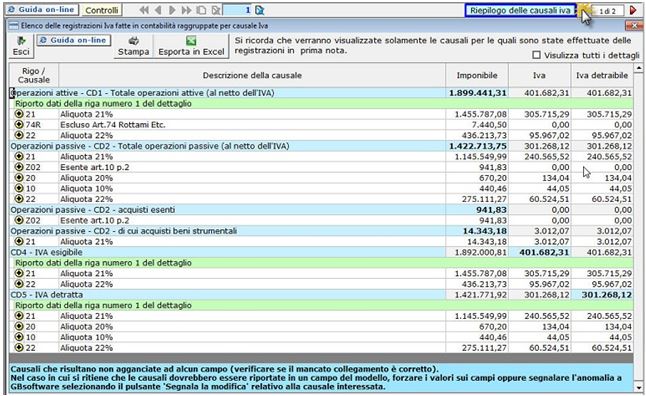Click bold Iva detraibile 301.268,12 in CD5 row
The height and width of the screenshot is (396, 646).
click(x=606, y=295)
